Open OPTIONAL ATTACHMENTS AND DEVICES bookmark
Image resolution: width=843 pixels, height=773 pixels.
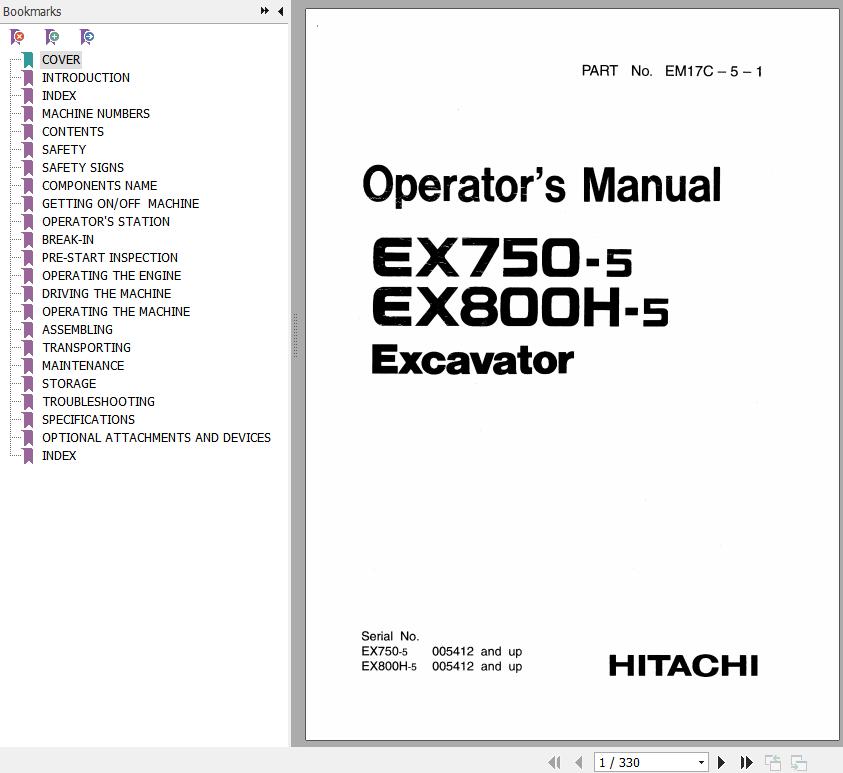click(156, 438)
